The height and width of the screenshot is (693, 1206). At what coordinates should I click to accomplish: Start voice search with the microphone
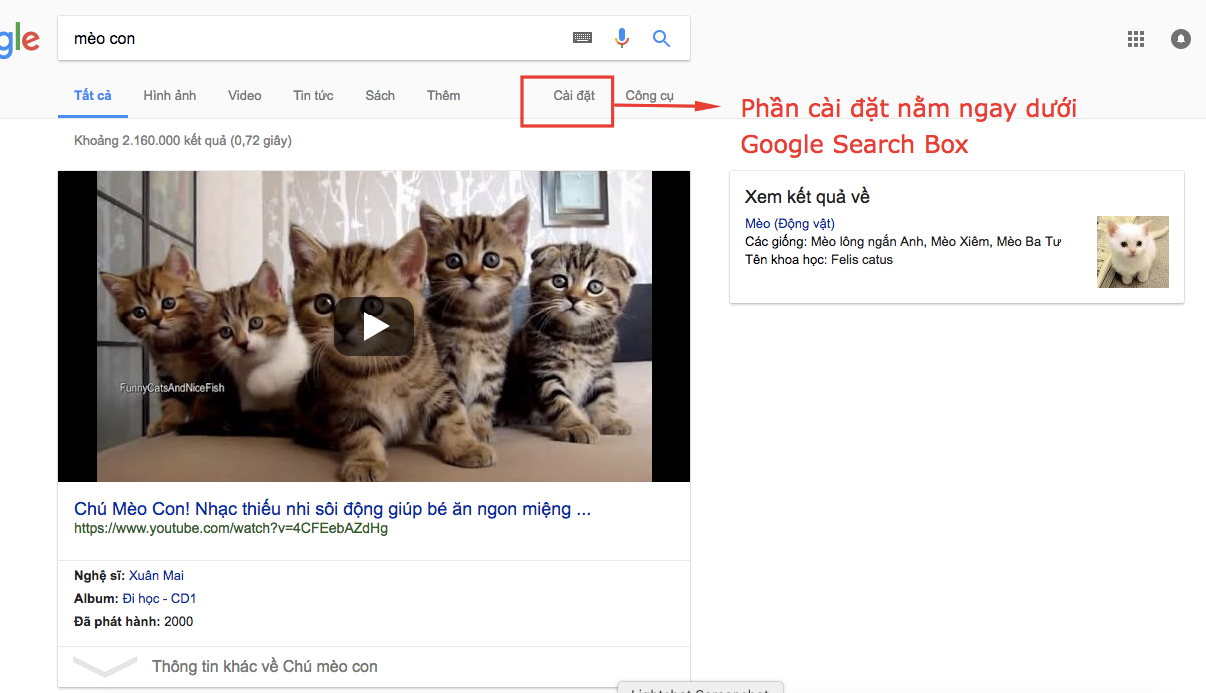pos(622,38)
